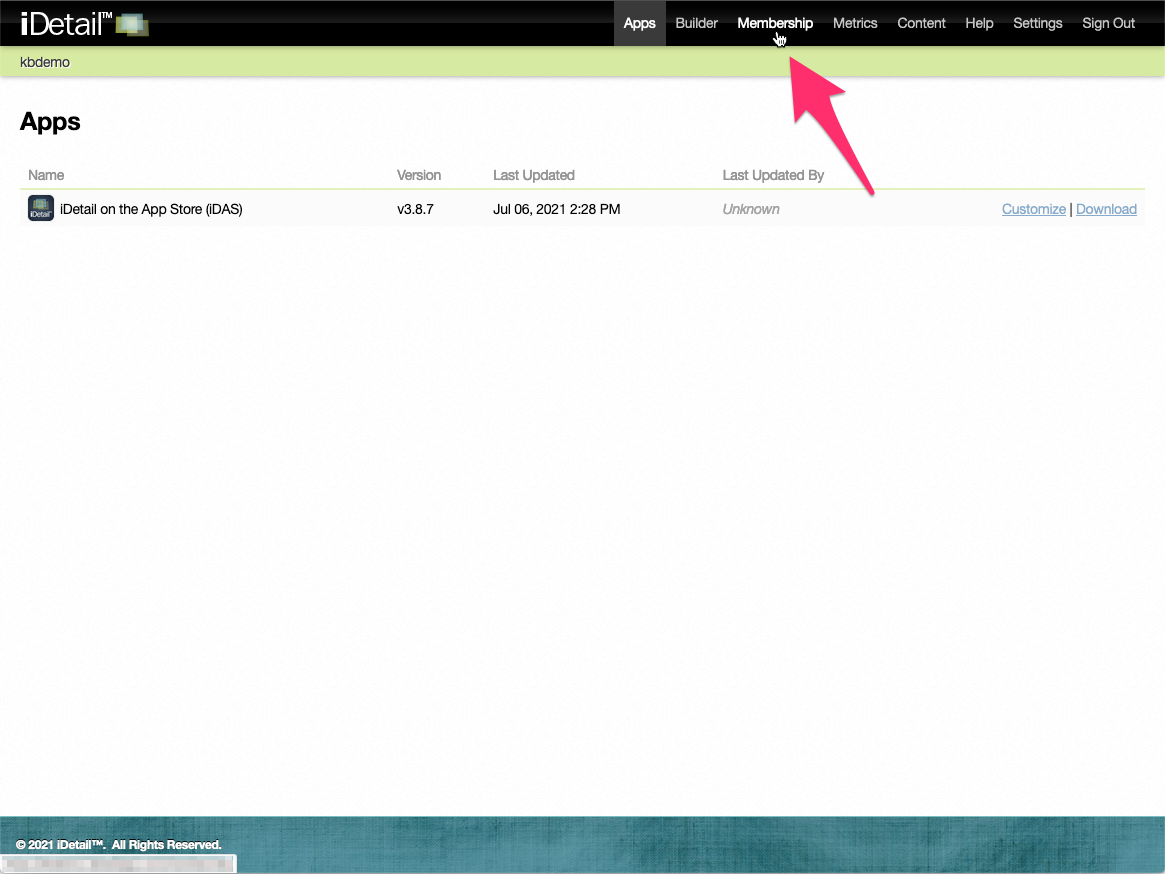Click the v3.8.7 version cell
The height and width of the screenshot is (874, 1165).
tap(415, 209)
